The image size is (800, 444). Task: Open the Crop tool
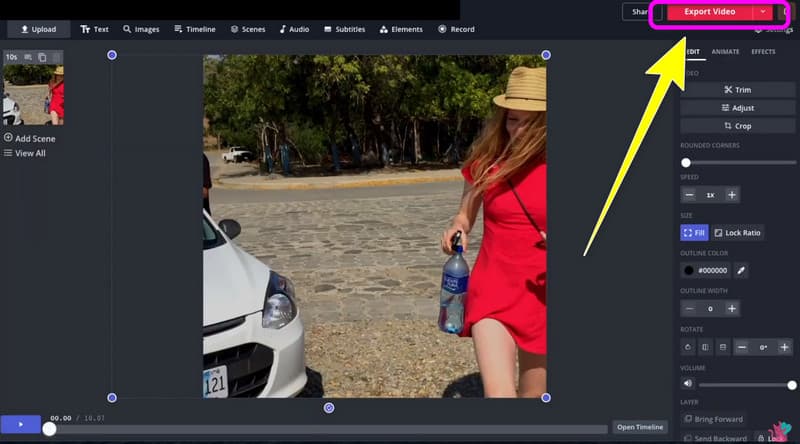[737, 126]
